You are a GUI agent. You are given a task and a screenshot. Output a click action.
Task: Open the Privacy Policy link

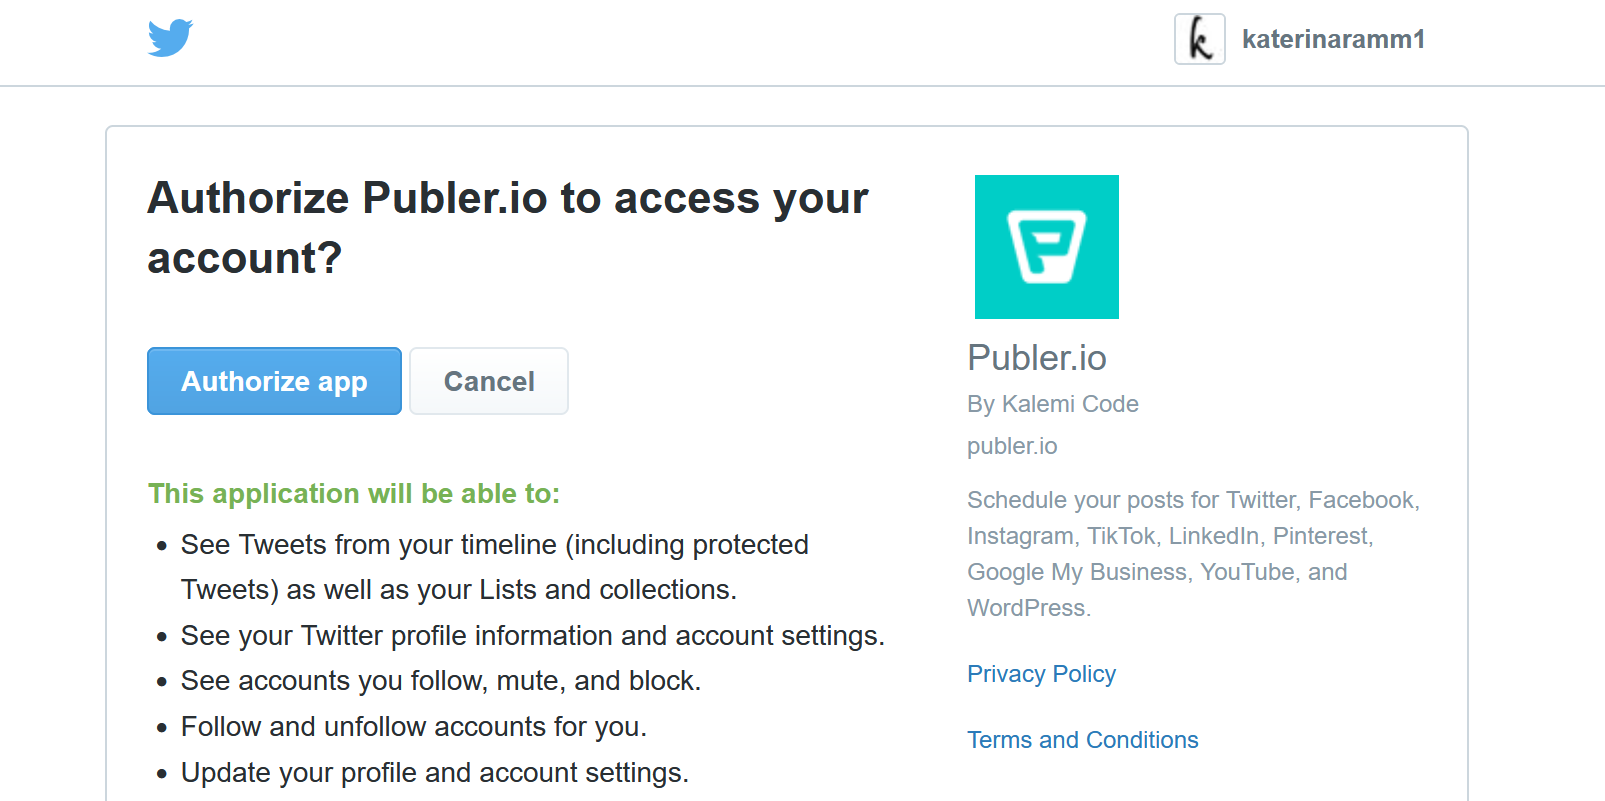pos(1041,674)
